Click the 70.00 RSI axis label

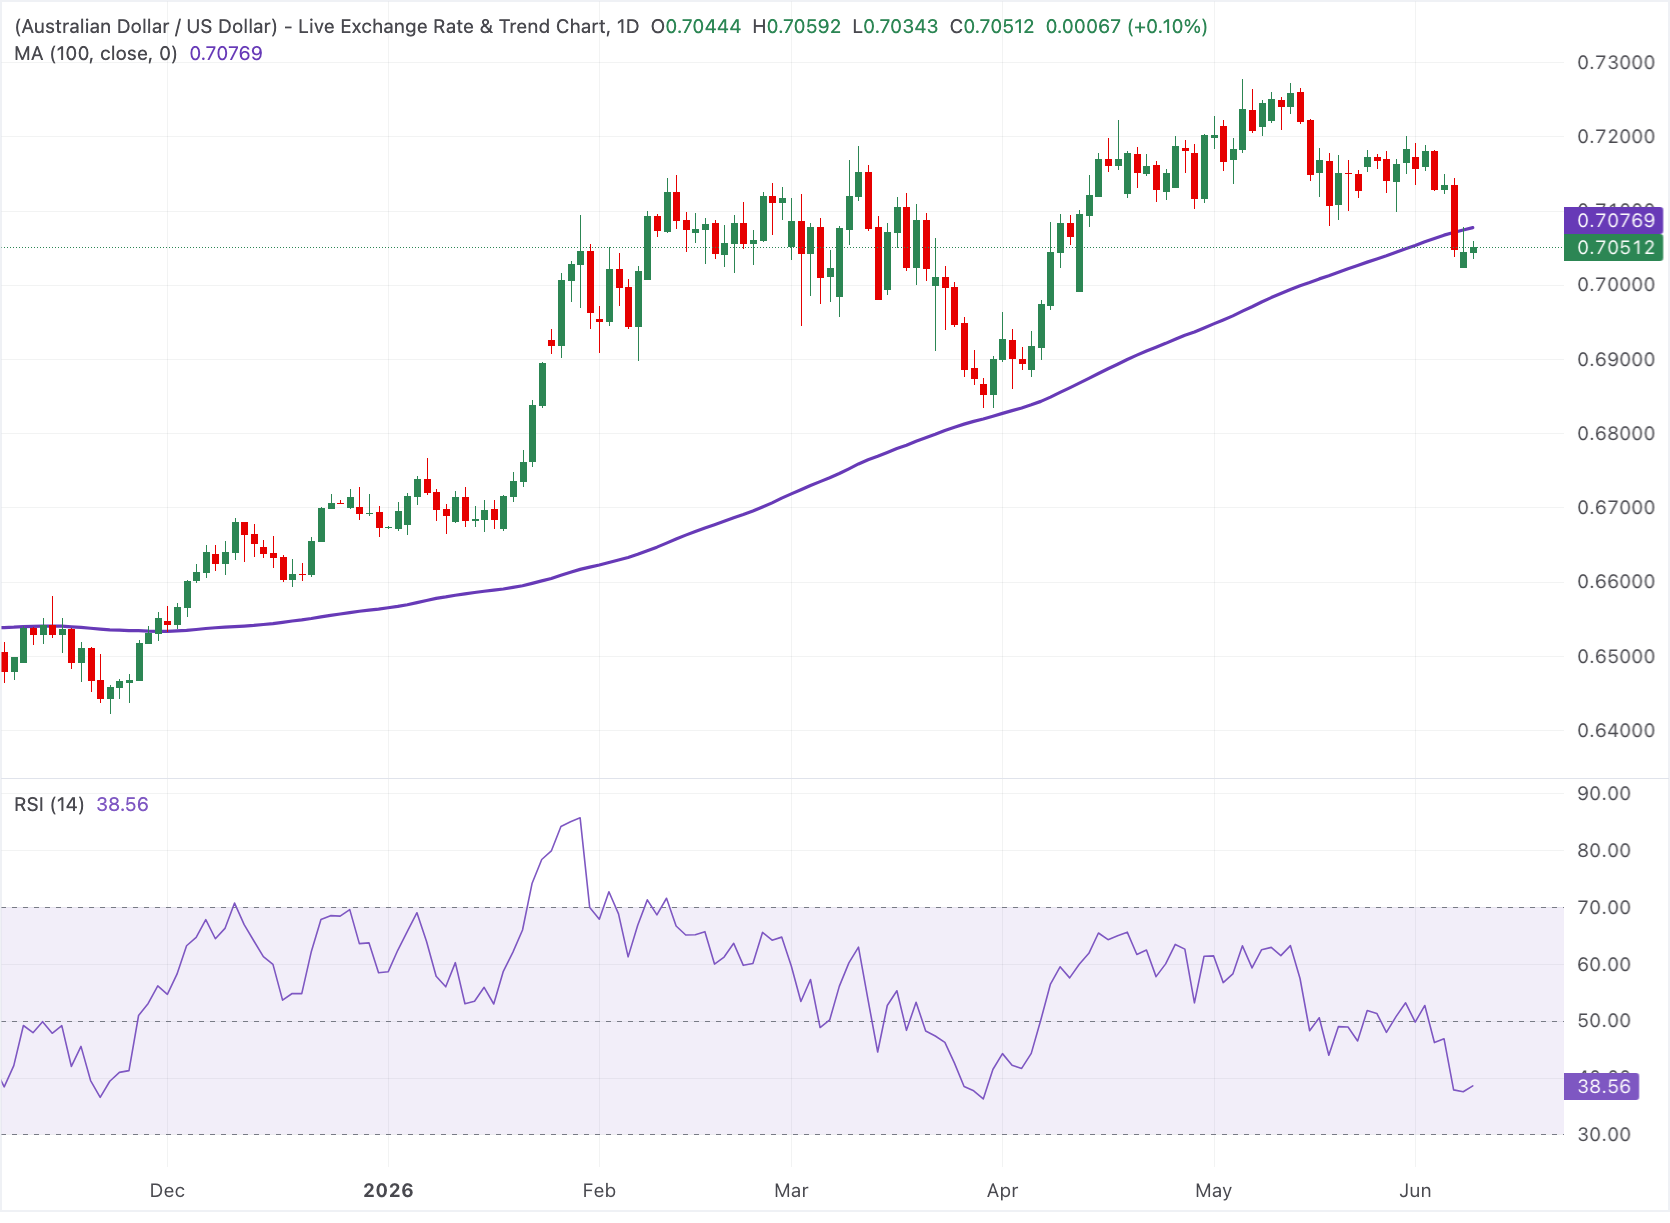tap(1604, 908)
